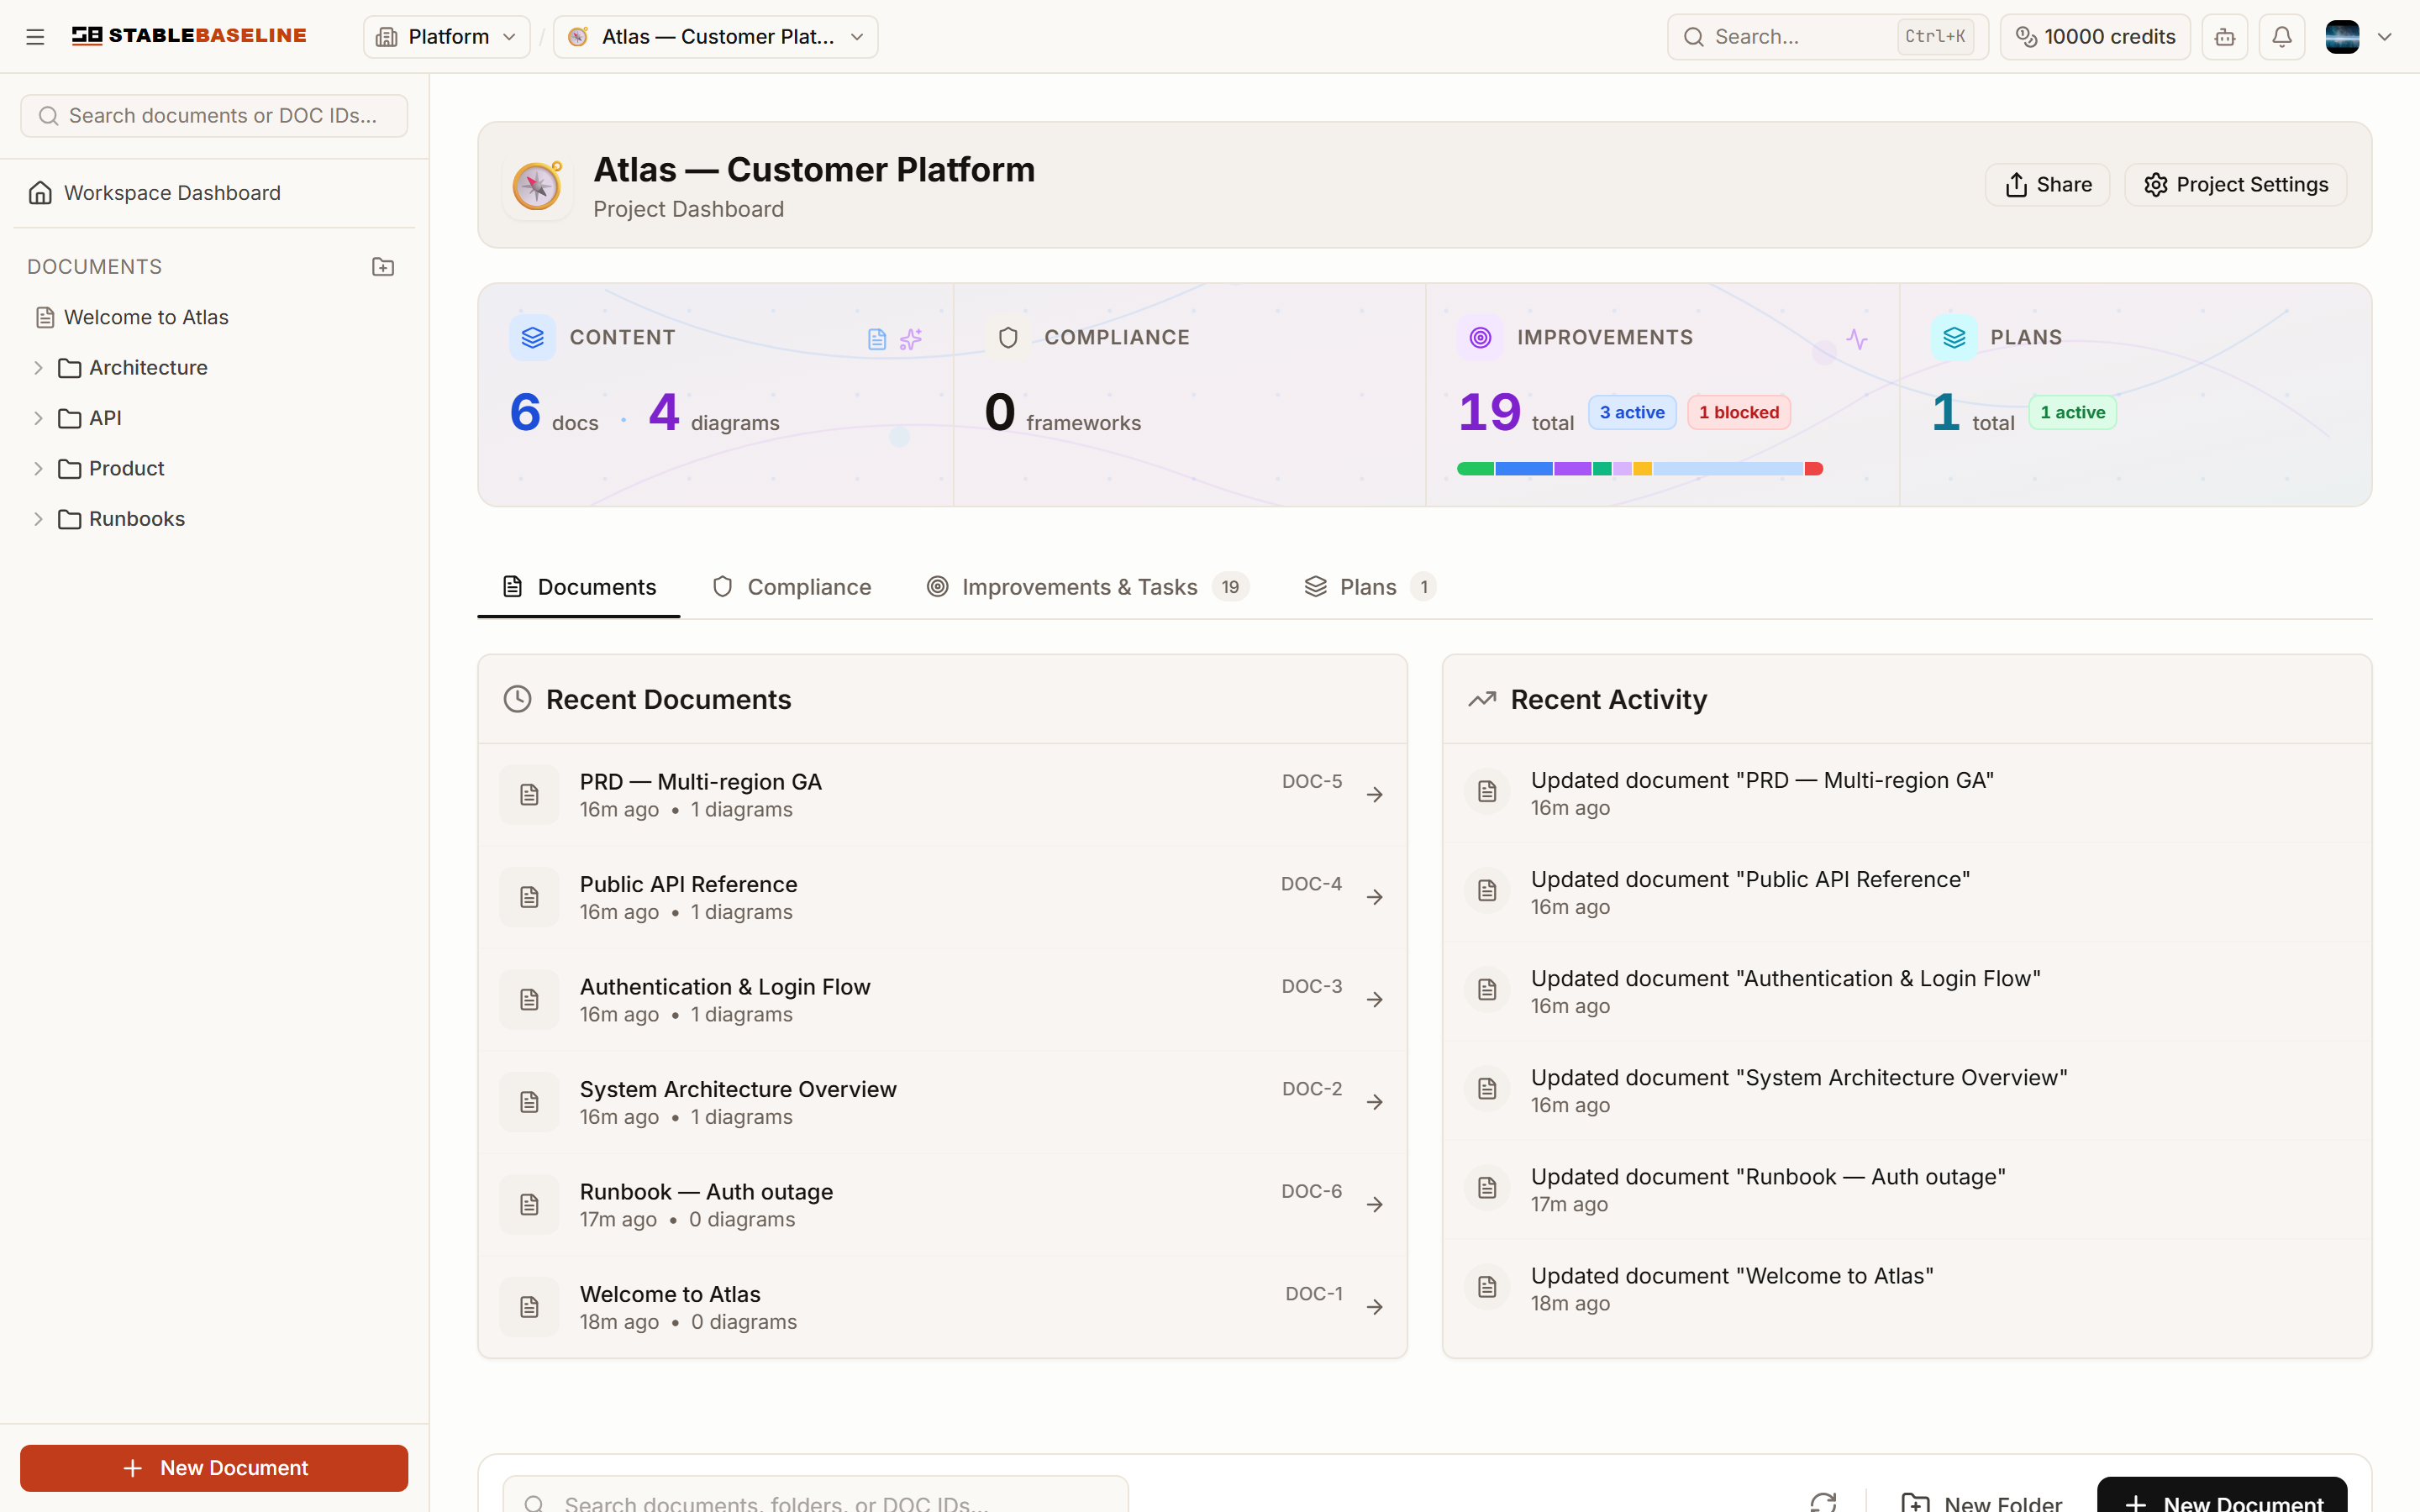Expand the Architecture folder chevron

click(x=38, y=368)
